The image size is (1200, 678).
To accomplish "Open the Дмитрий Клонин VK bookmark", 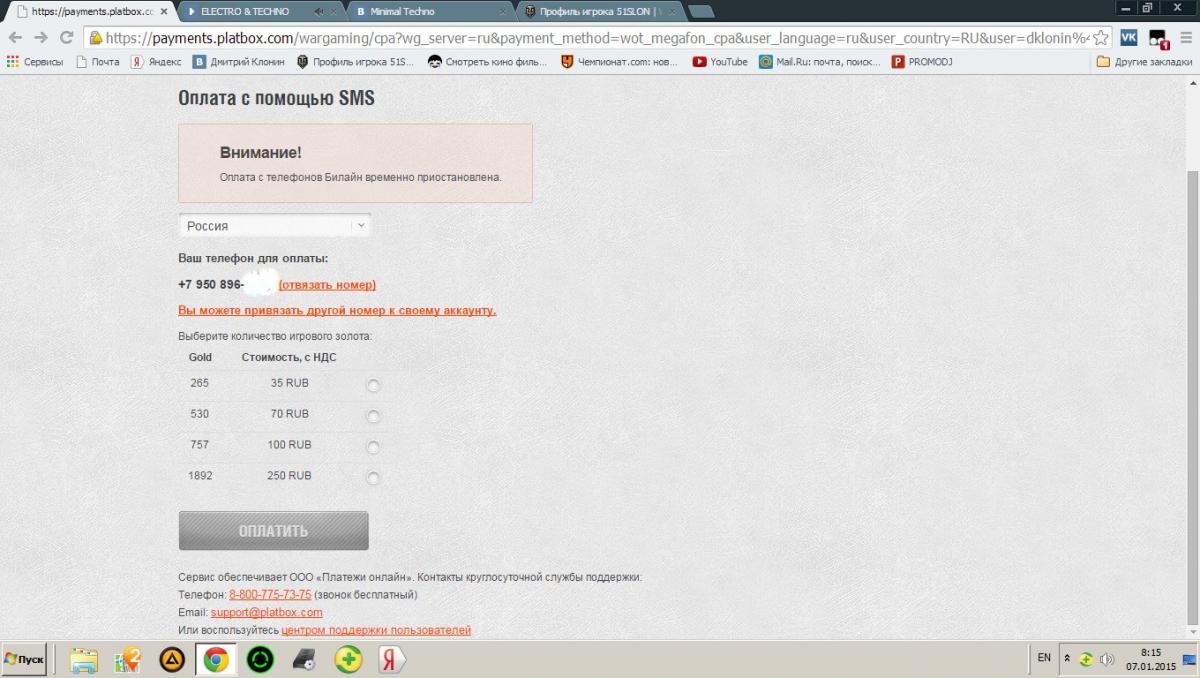I will pos(239,61).
